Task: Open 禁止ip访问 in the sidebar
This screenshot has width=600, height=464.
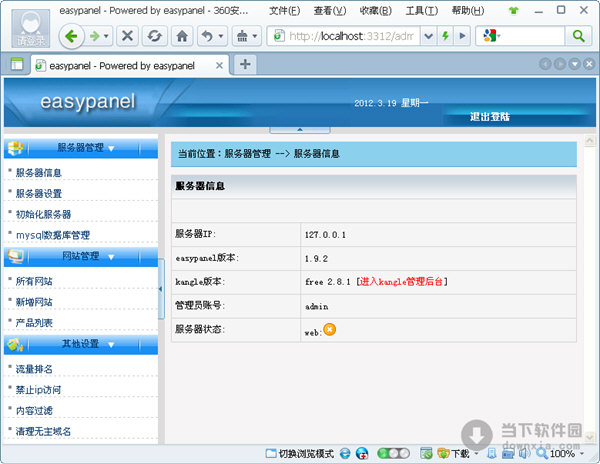Action: 38,390
